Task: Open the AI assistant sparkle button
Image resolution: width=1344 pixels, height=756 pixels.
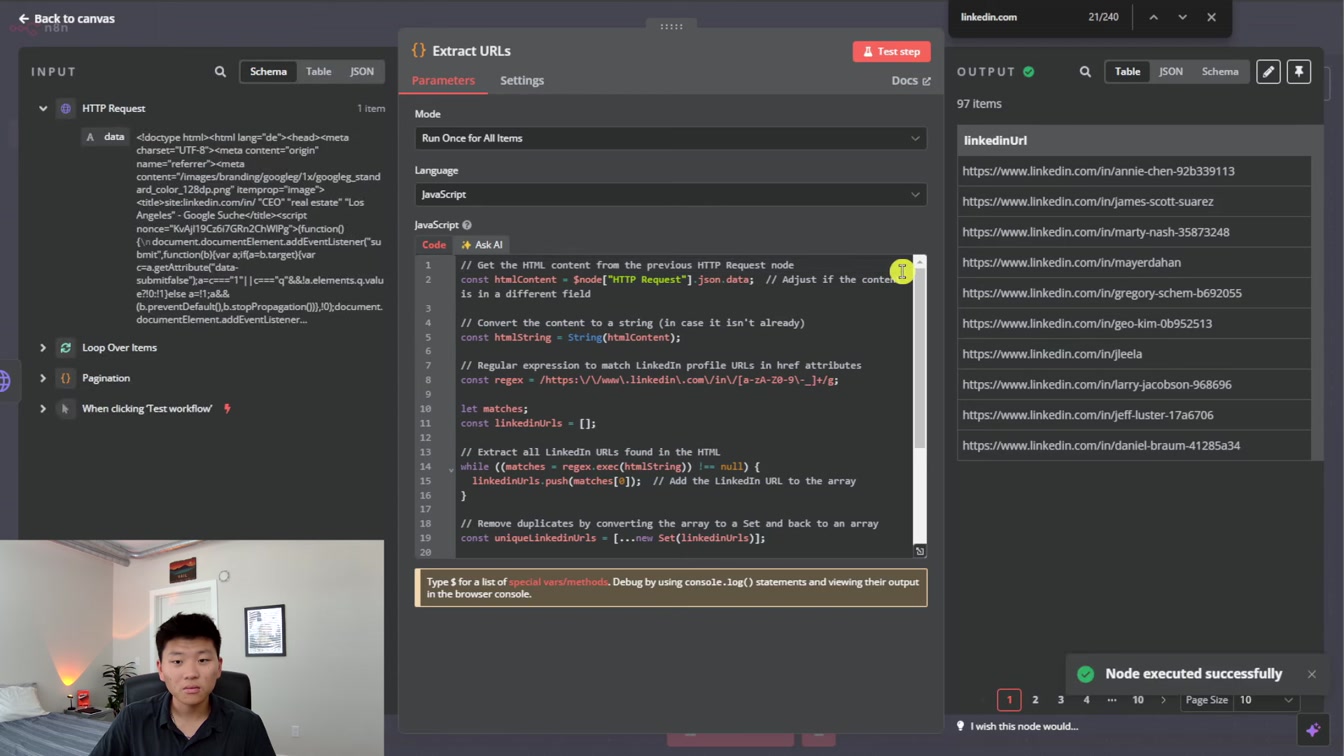Action: (1313, 730)
